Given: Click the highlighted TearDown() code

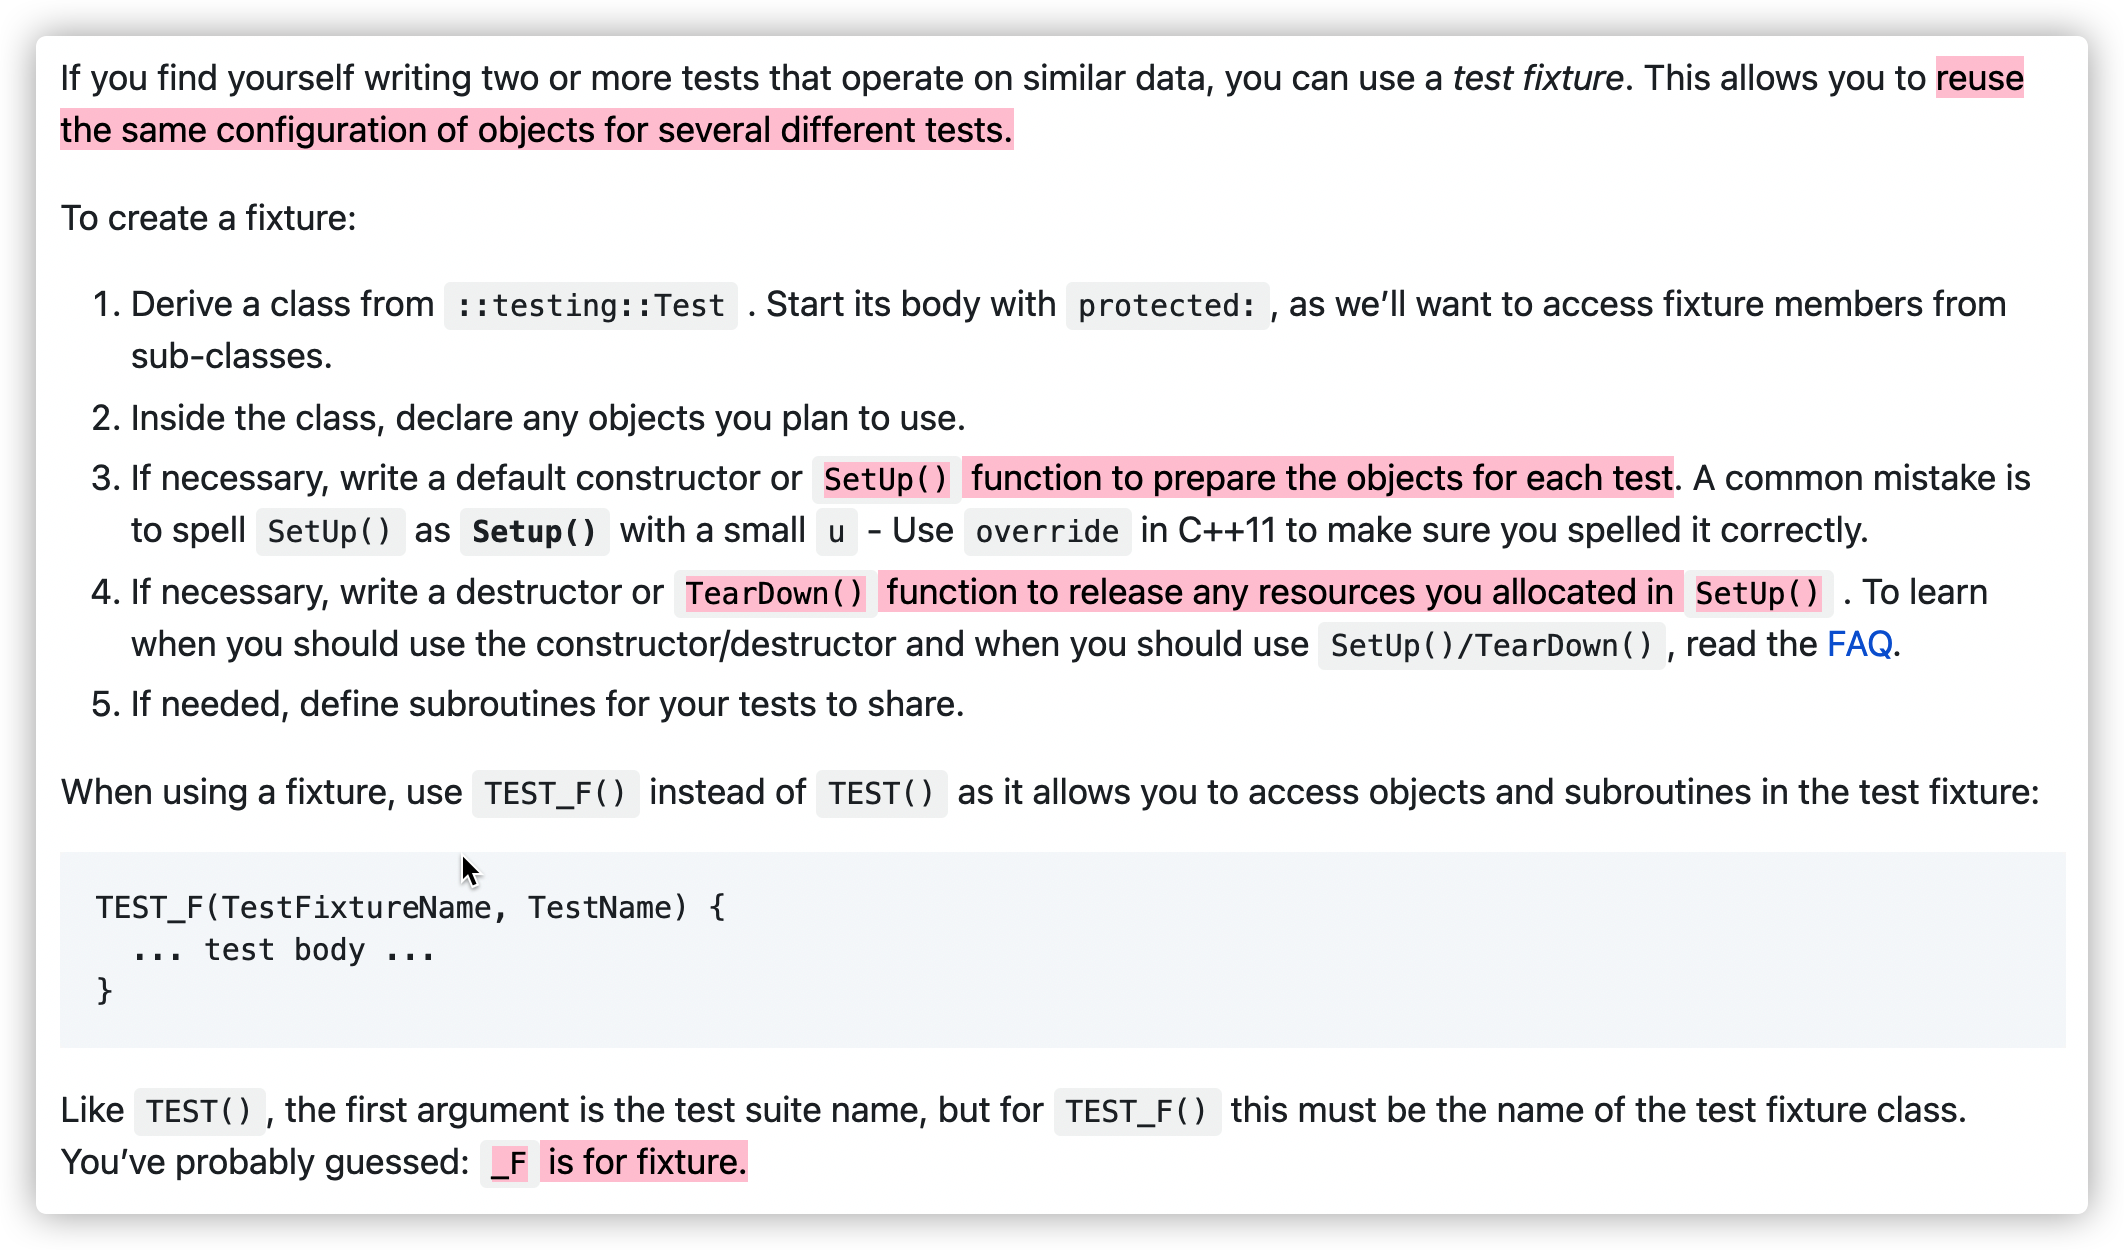Looking at the screenshot, I should 774,594.
